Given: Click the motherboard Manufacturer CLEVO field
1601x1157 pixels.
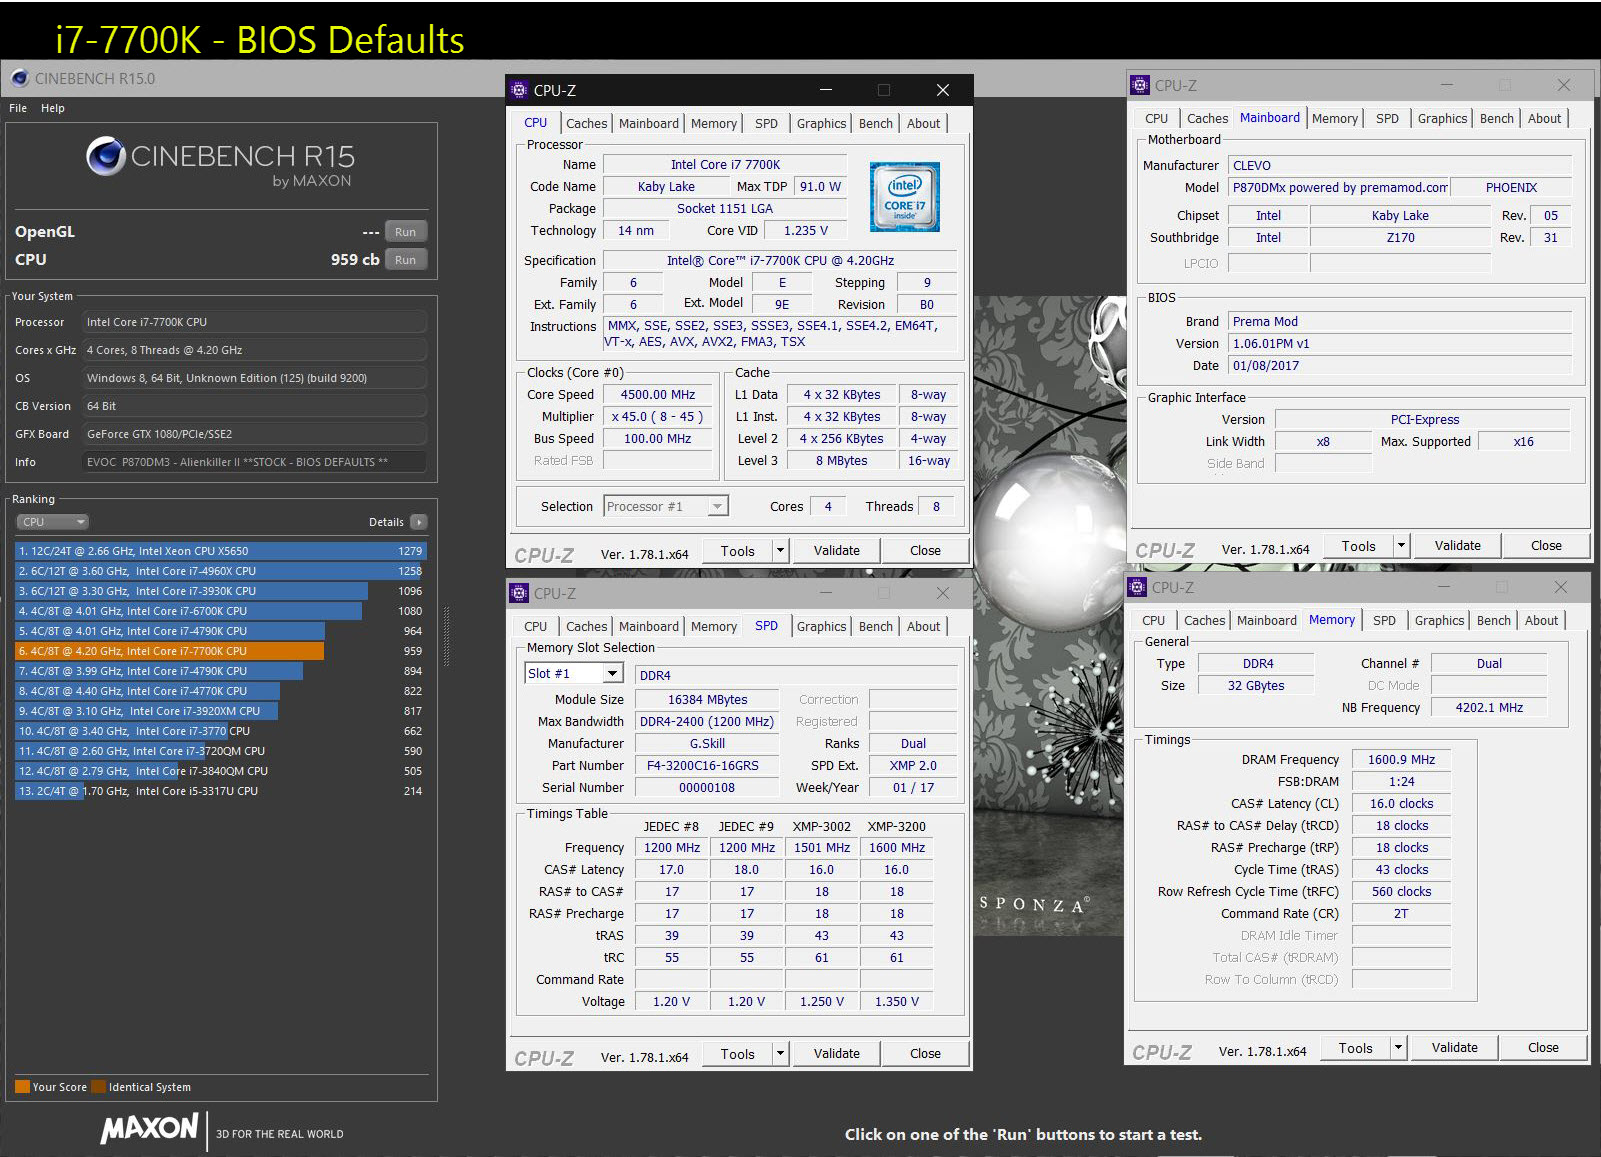Looking at the screenshot, I should tap(1400, 166).
